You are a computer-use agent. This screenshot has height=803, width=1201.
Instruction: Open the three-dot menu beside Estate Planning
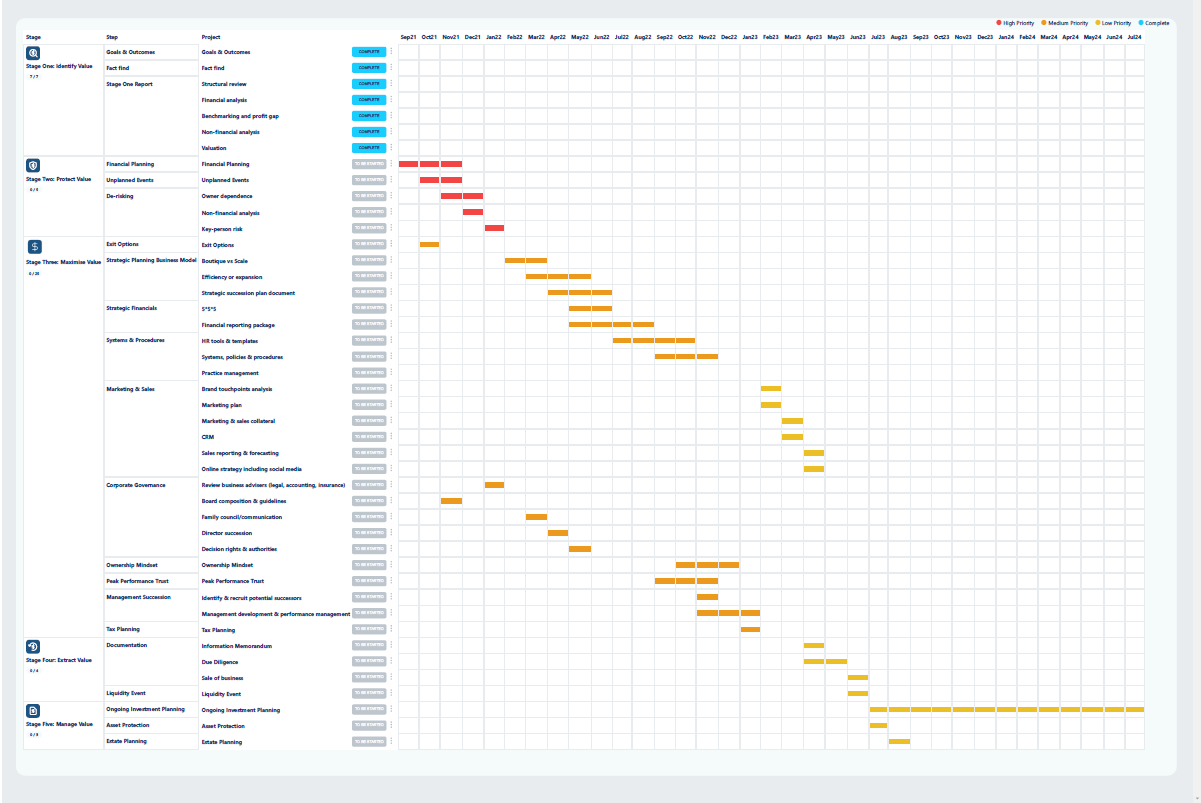[391, 742]
